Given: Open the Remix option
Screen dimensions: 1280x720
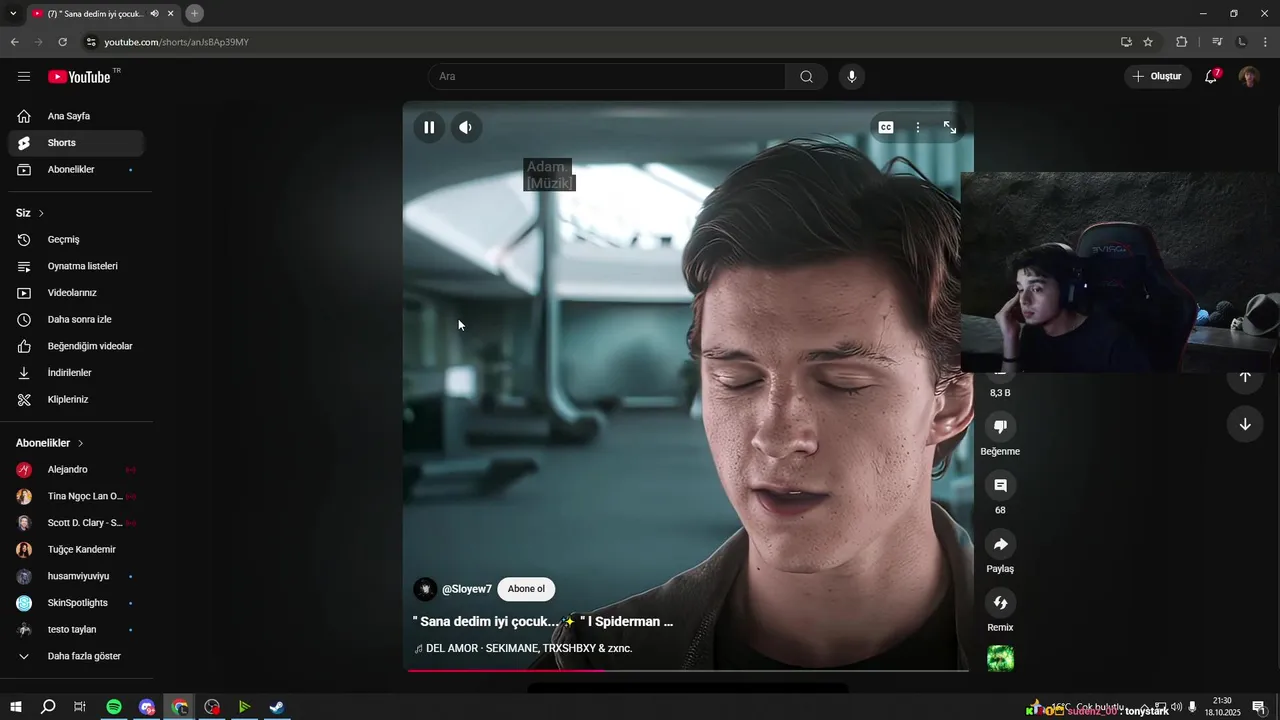Looking at the screenshot, I should (1000, 603).
